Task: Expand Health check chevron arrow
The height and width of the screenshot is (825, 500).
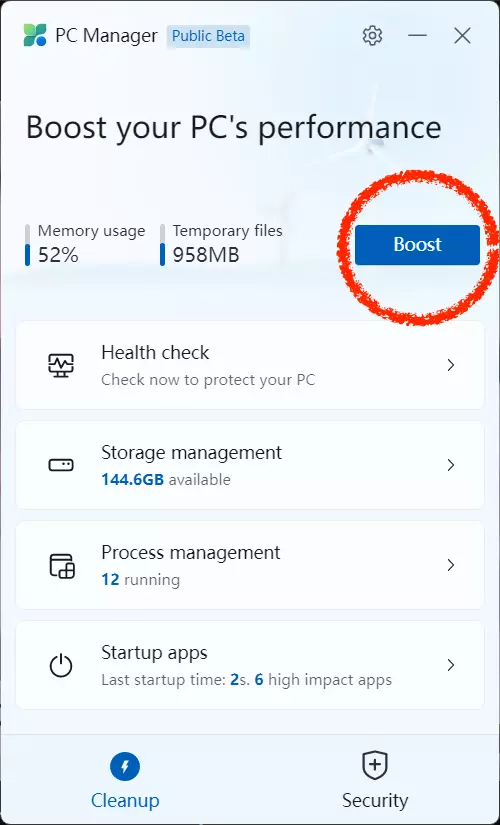Action: coord(451,365)
